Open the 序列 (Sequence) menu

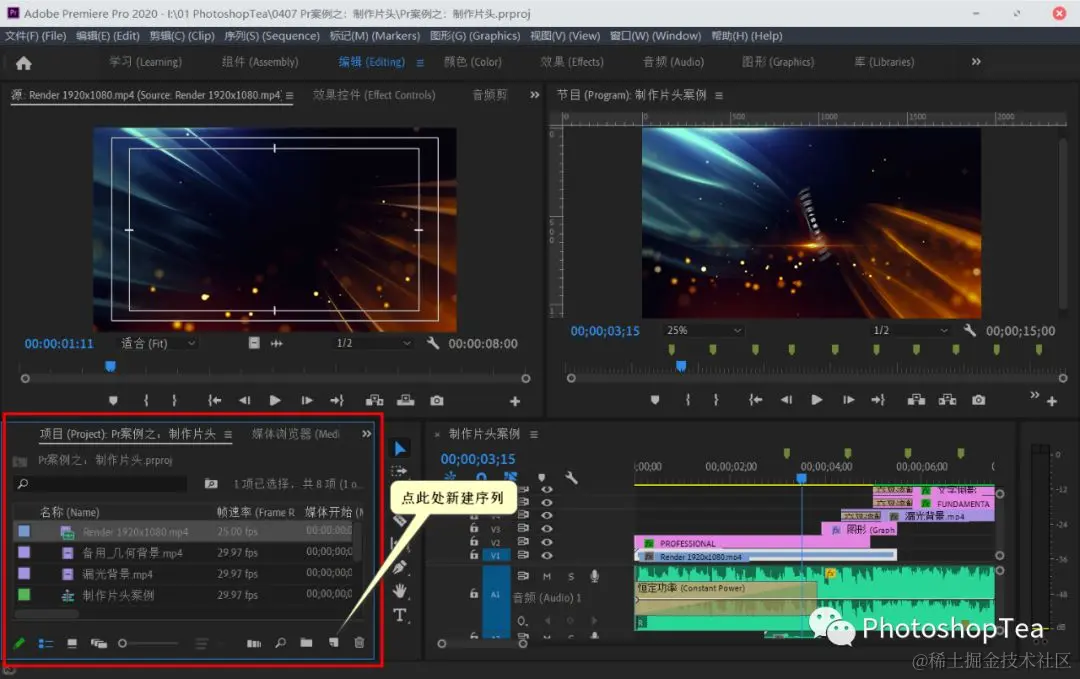[x=271, y=36]
